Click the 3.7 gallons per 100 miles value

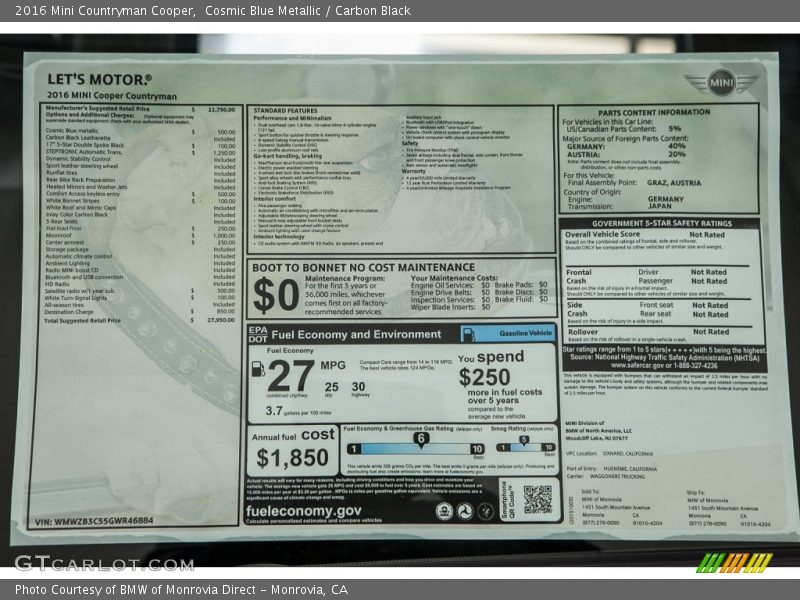coord(273,411)
